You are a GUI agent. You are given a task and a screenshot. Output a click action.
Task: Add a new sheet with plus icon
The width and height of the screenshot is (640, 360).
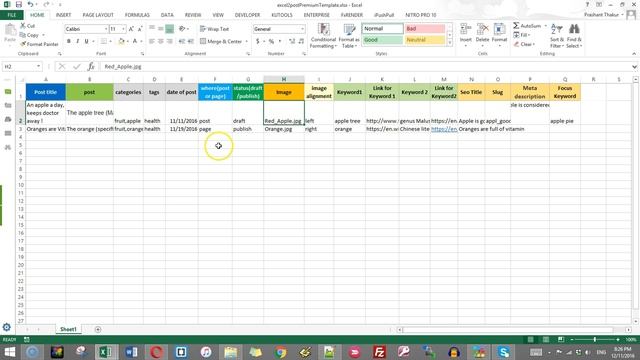point(98,329)
